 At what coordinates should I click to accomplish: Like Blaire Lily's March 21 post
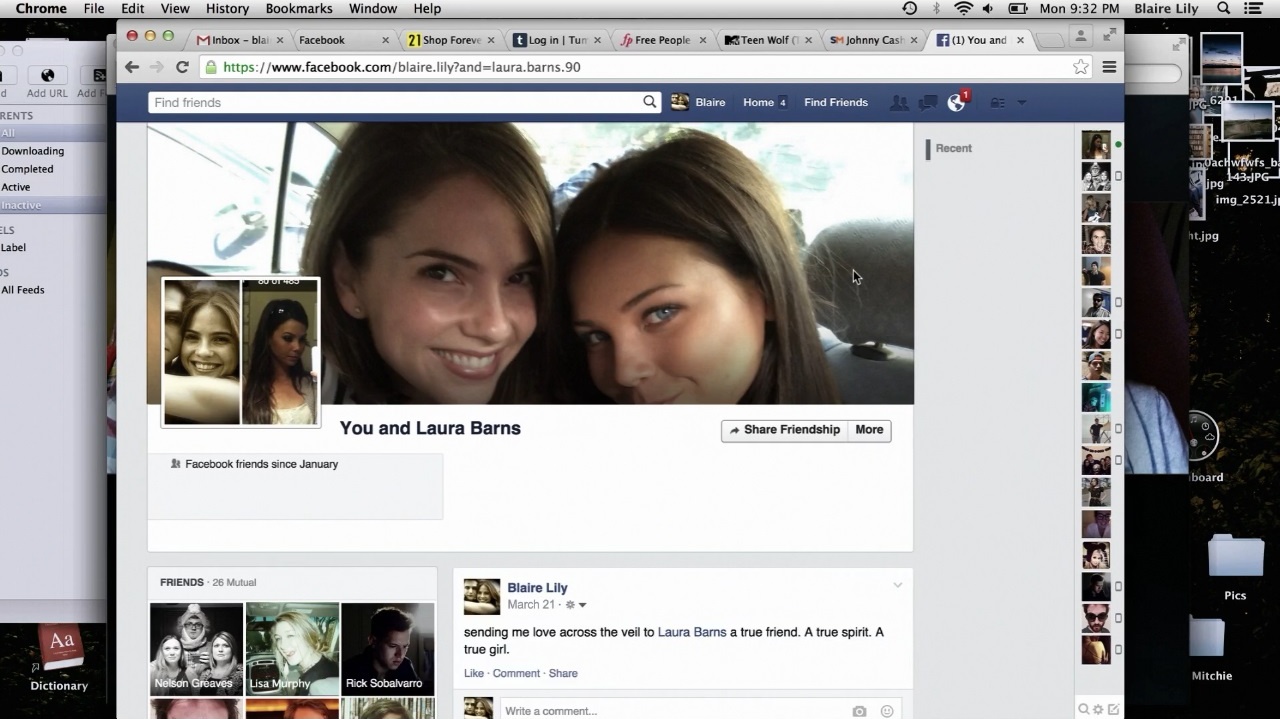click(473, 673)
